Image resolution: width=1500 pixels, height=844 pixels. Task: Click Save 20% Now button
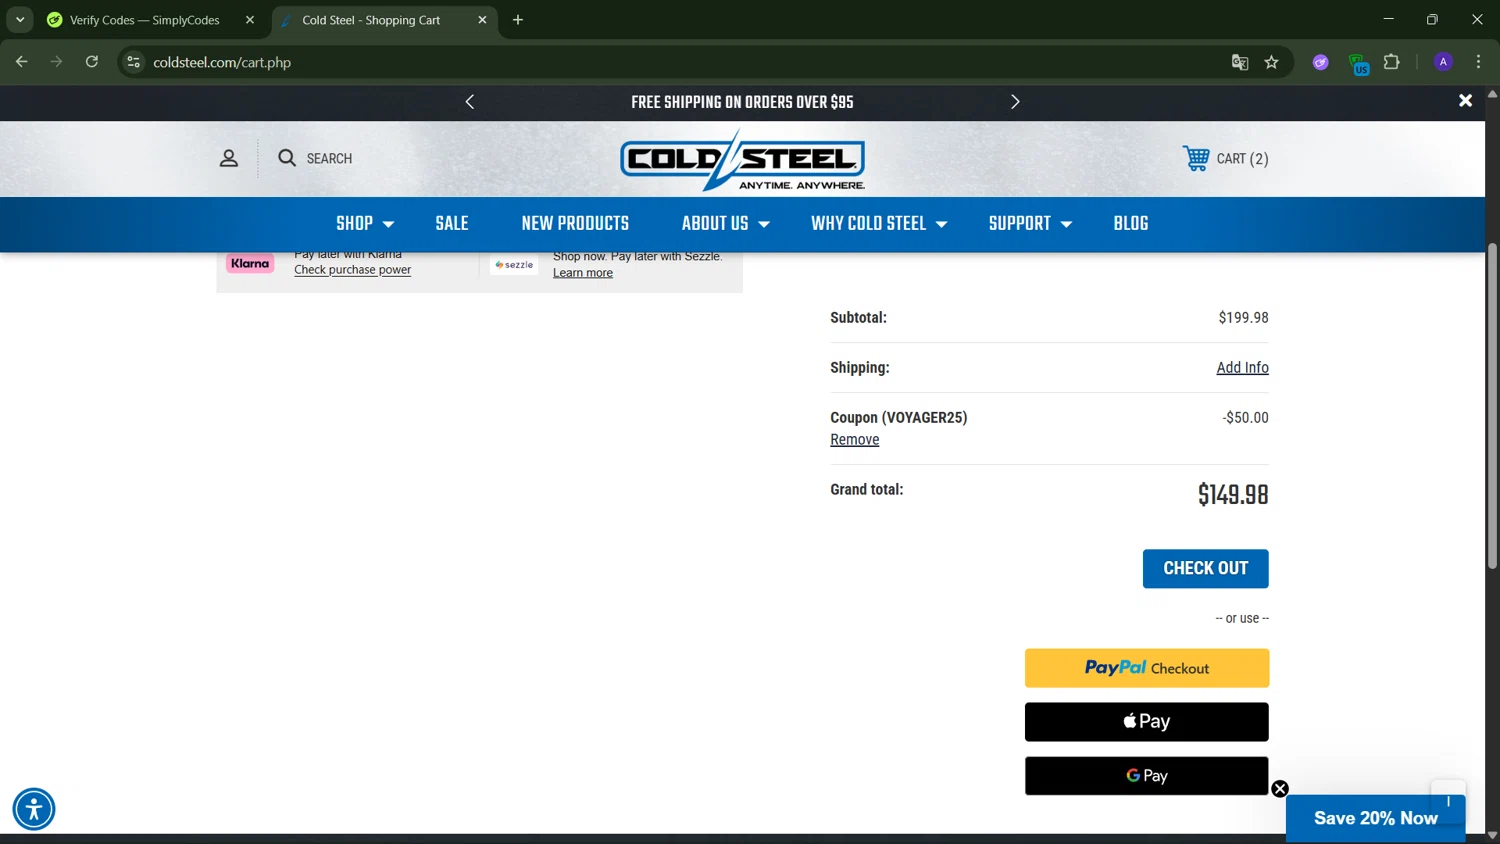(x=1375, y=818)
